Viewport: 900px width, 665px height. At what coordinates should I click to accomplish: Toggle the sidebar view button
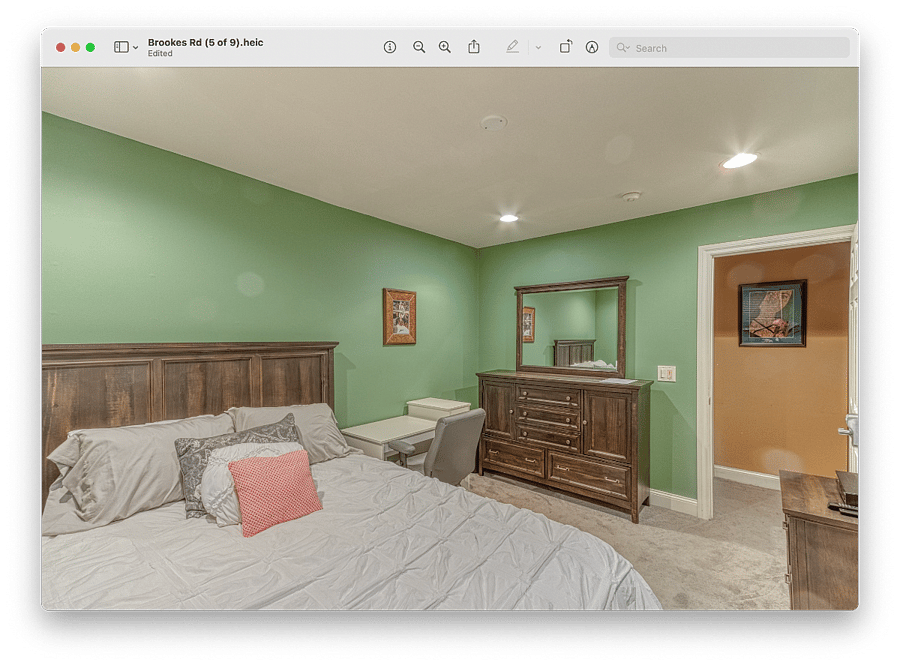[121, 47]
